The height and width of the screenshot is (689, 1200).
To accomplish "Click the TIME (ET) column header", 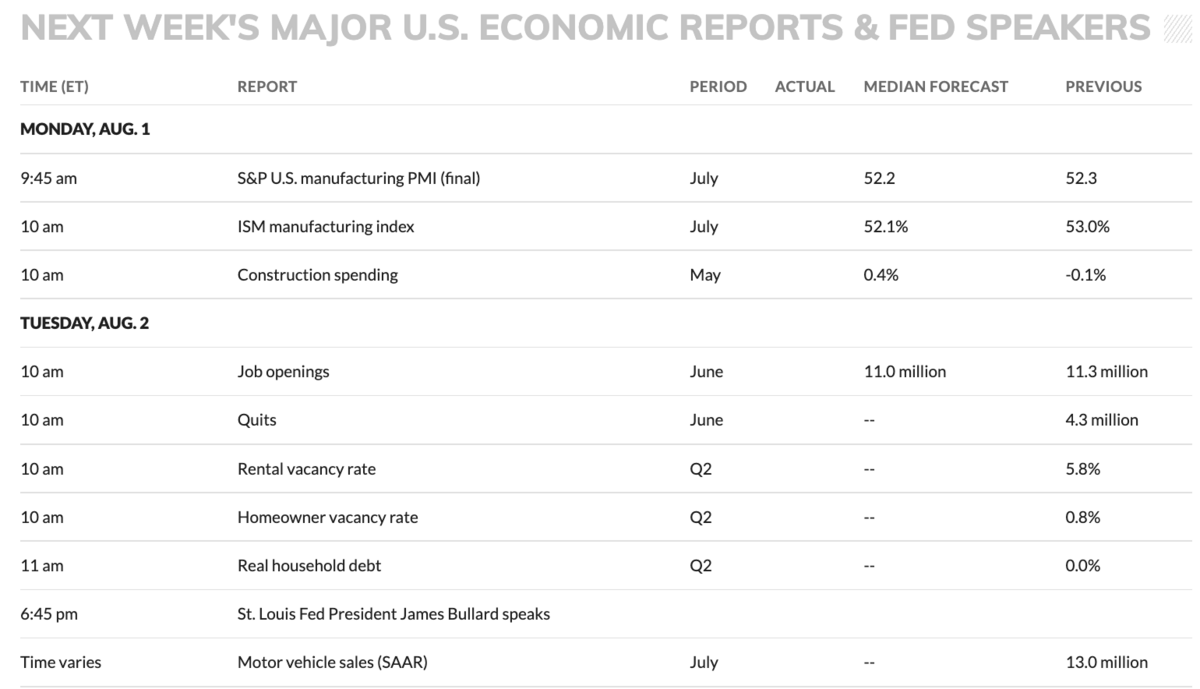I will tap(54, 87).
